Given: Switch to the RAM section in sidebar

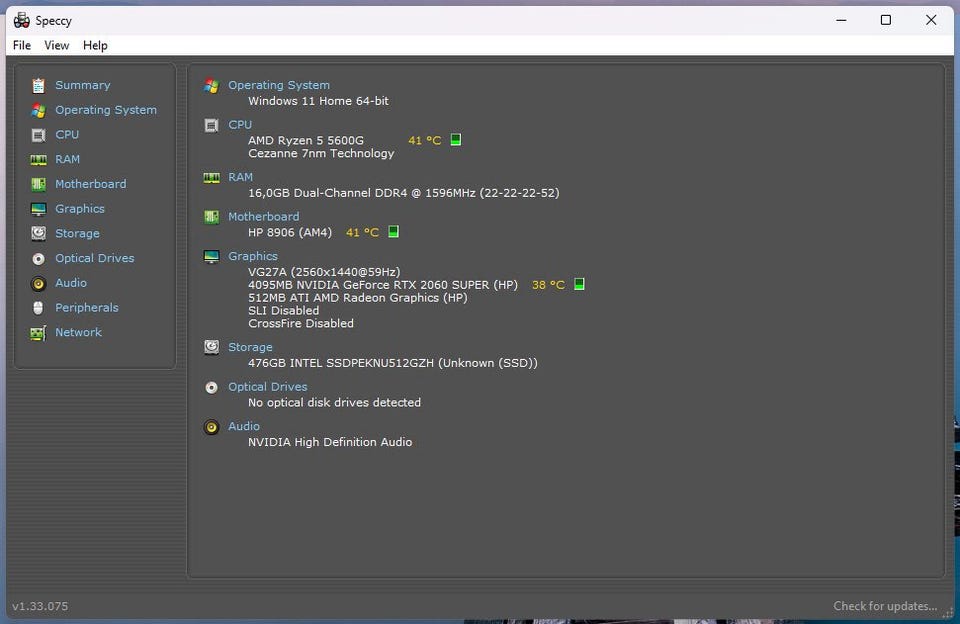Looking at the screenshot, I should pyautogui.click(x=67, y=159).
